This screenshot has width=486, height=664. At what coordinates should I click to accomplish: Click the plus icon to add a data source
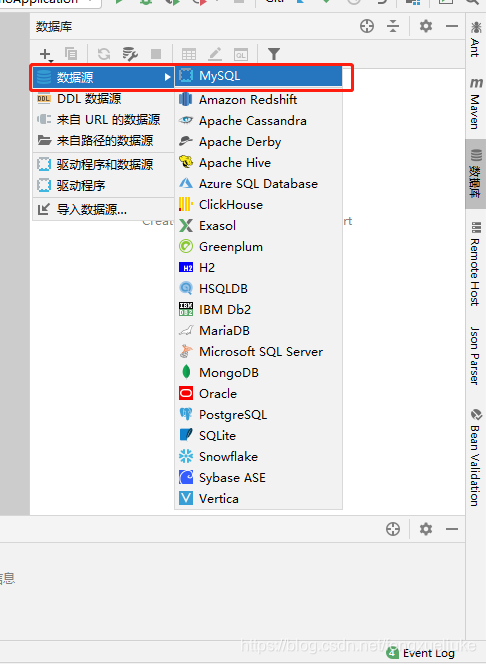(45, 54)
